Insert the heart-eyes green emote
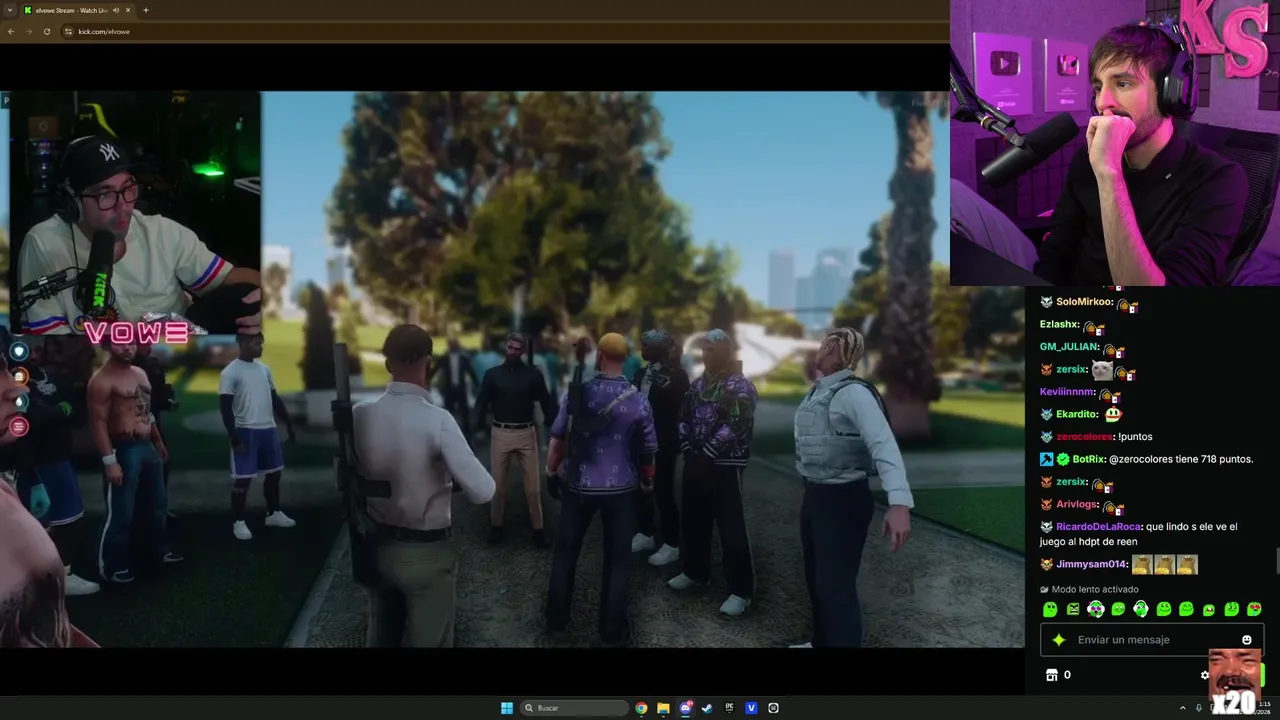The width and height of the screenshot is (1280, 720). coord(1254,609)
